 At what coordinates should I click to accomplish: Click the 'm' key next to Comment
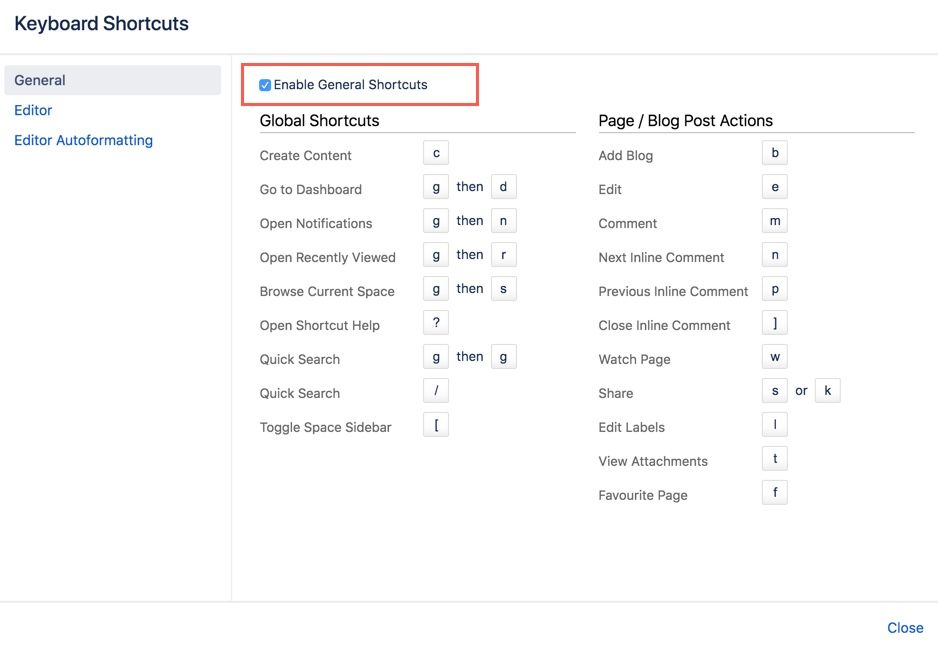pos(775,221)
